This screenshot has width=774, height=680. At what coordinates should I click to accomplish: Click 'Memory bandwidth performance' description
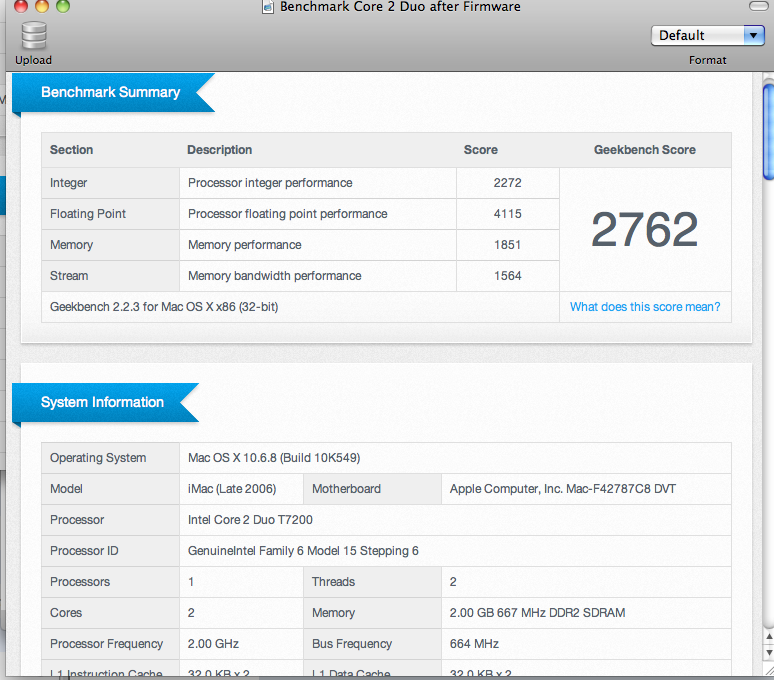coord(274,276)
